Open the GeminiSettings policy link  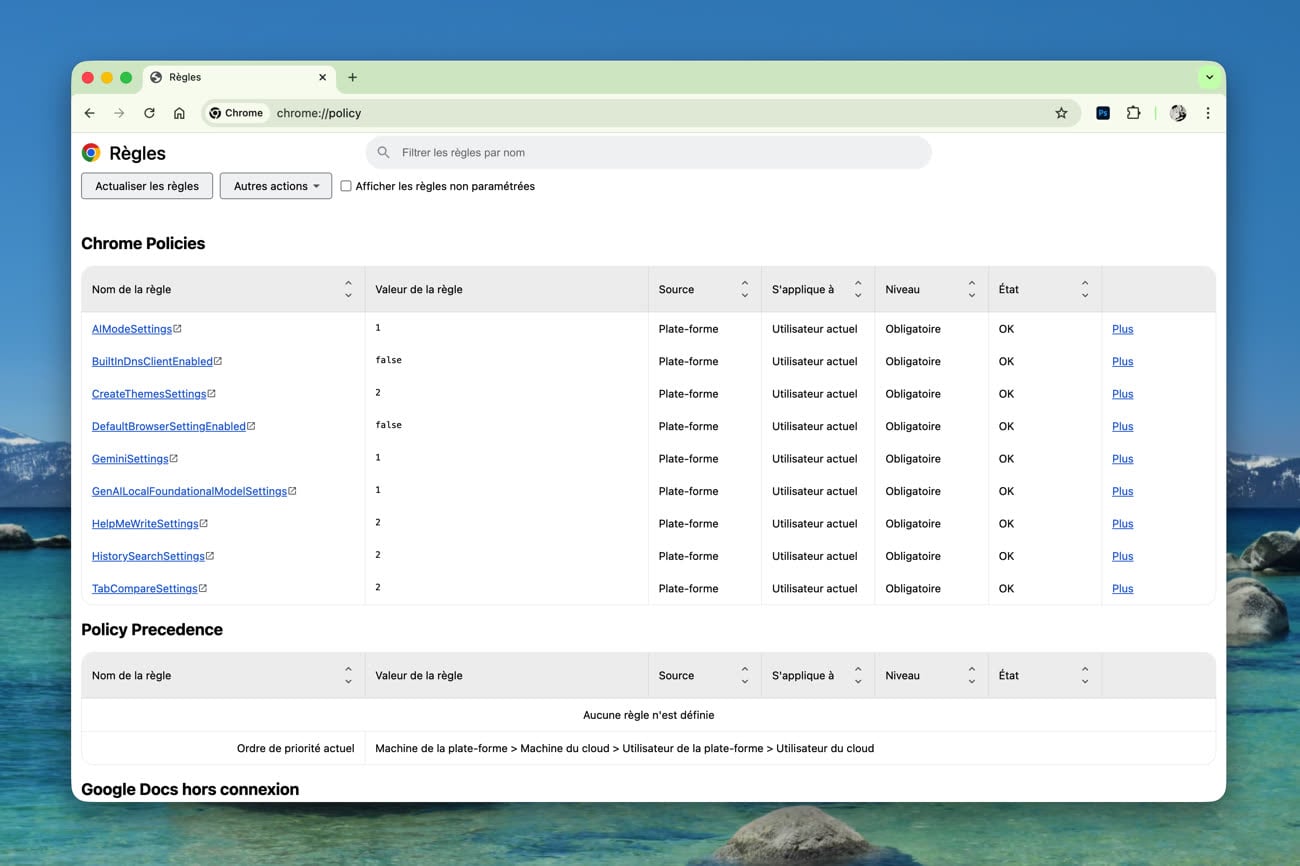coord(130,459)
